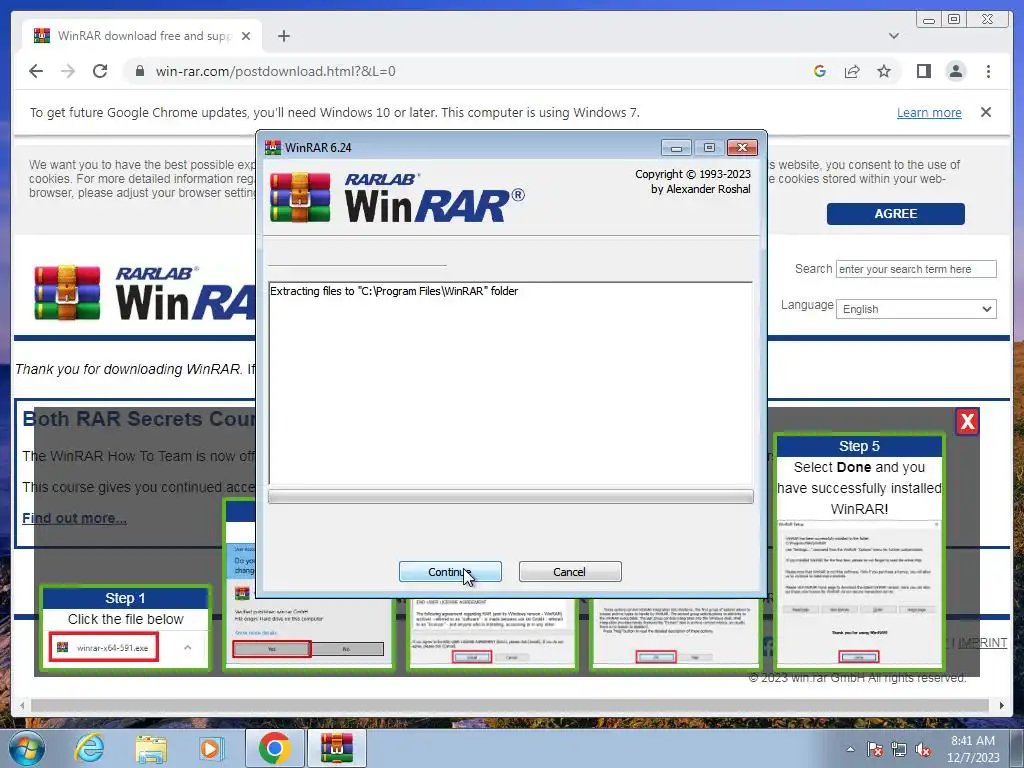This screenshot has width=1024, height=768.
Task: Open Windows Media Player from taskbar
Action: (212, 748)
